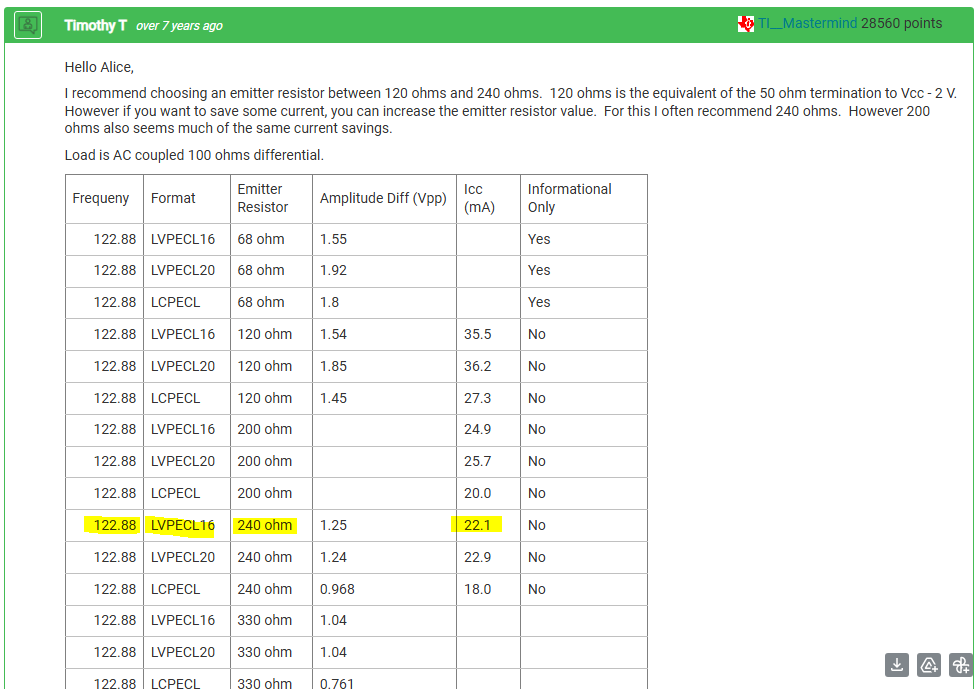Image resolution: width=980 pixels, height=696 pixels.
Task: Click the amplitude value "1.54"
Action: [333, 334]
